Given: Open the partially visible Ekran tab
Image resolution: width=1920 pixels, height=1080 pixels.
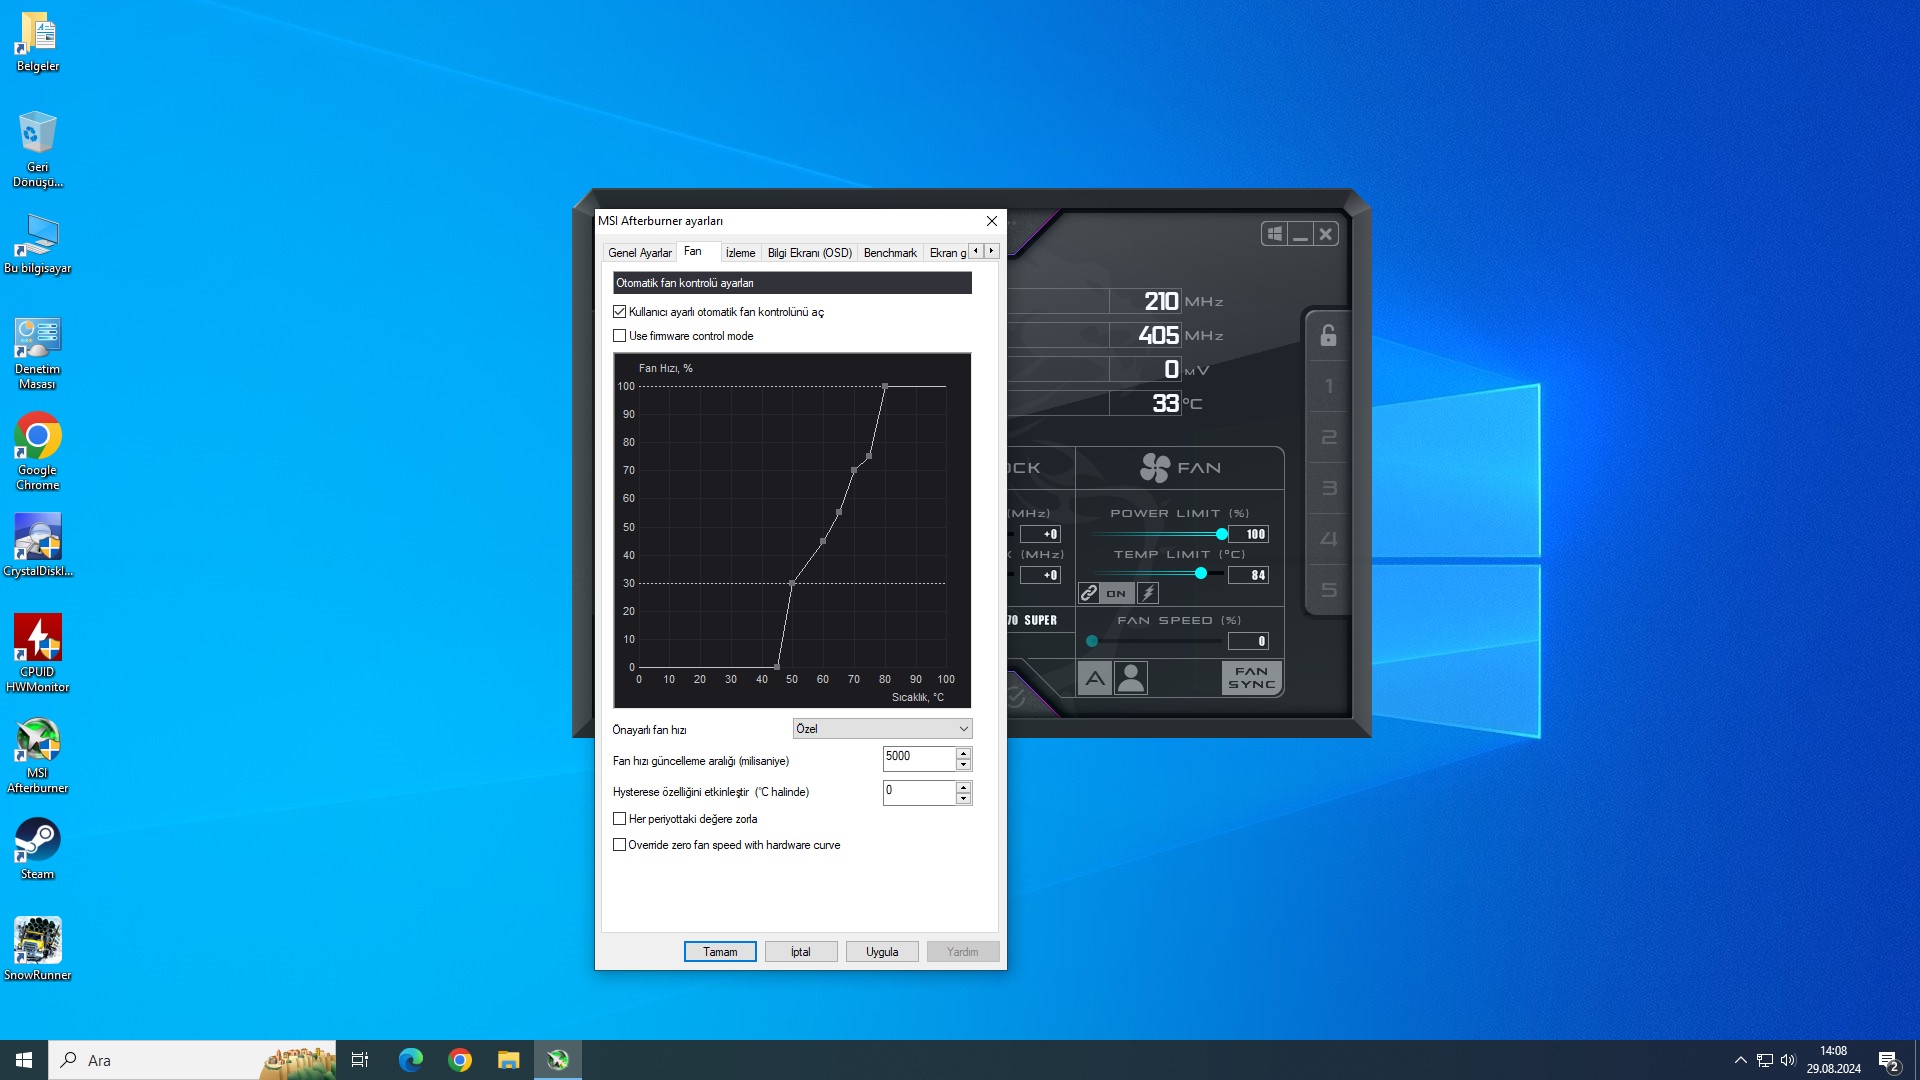Looking at the screenshot, I should pos(946,253).
